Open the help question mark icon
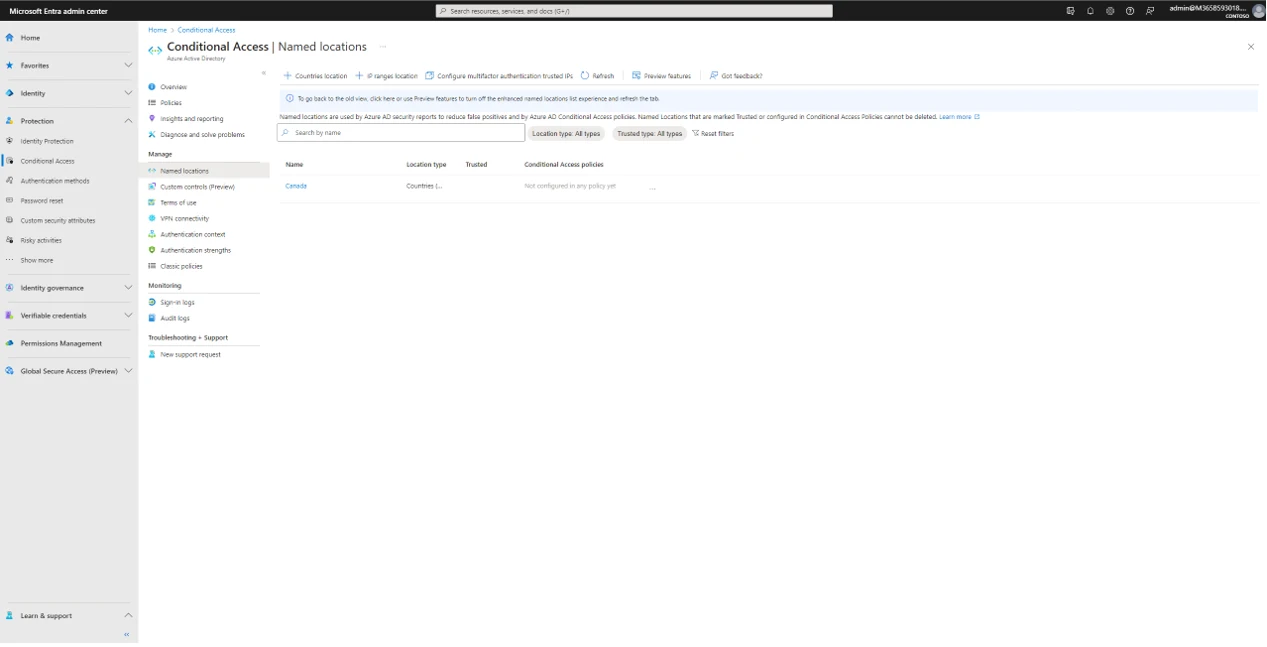Viewport: 1267px width, 647px height. (1130, 11)
